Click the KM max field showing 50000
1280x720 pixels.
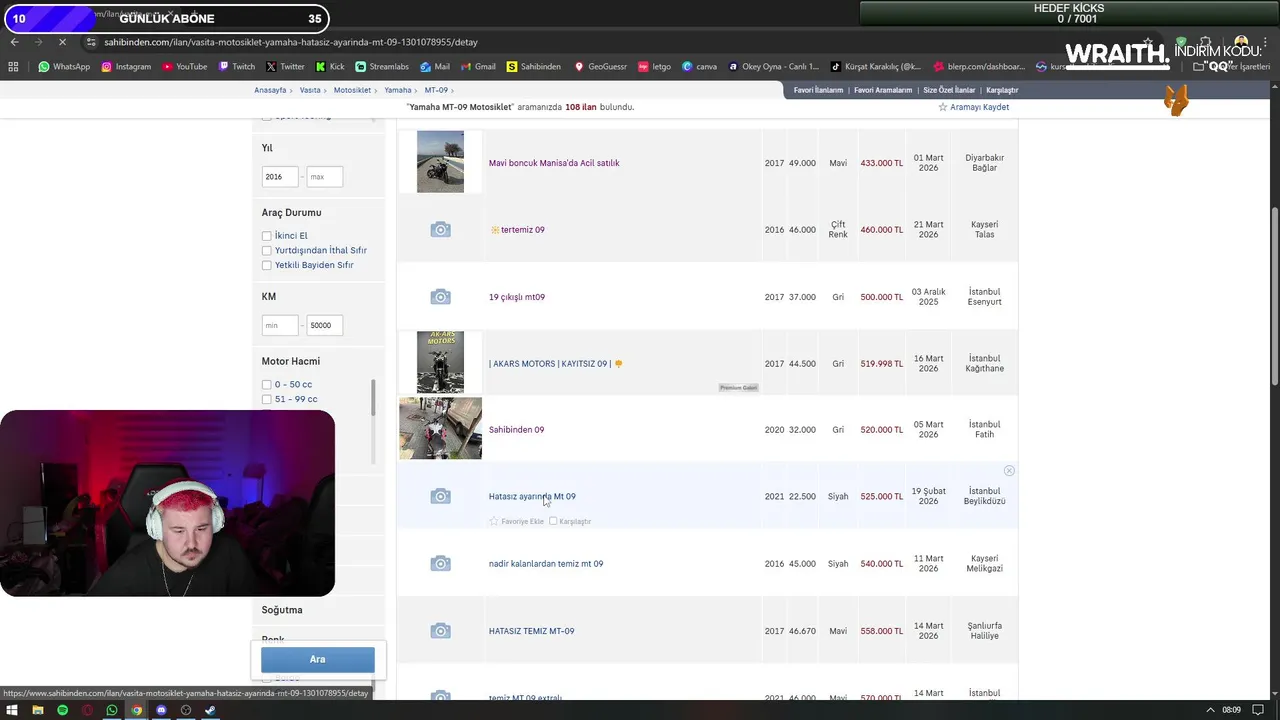(x=324, y=325)
